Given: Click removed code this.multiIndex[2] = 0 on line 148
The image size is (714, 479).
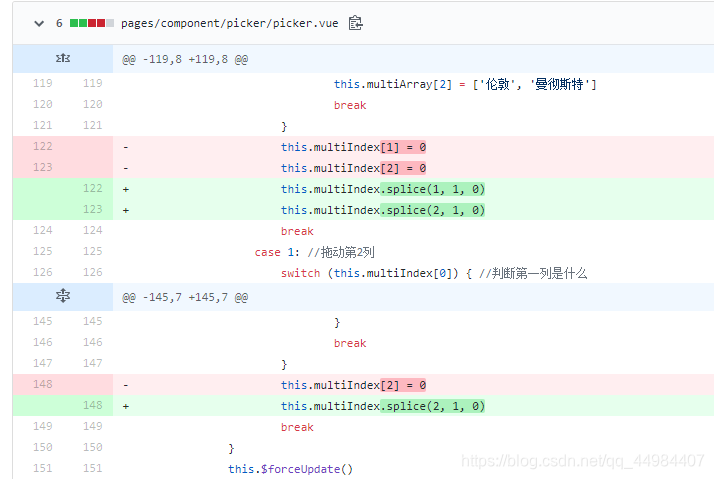Looking at the screenshot, I should pos(353,385).
